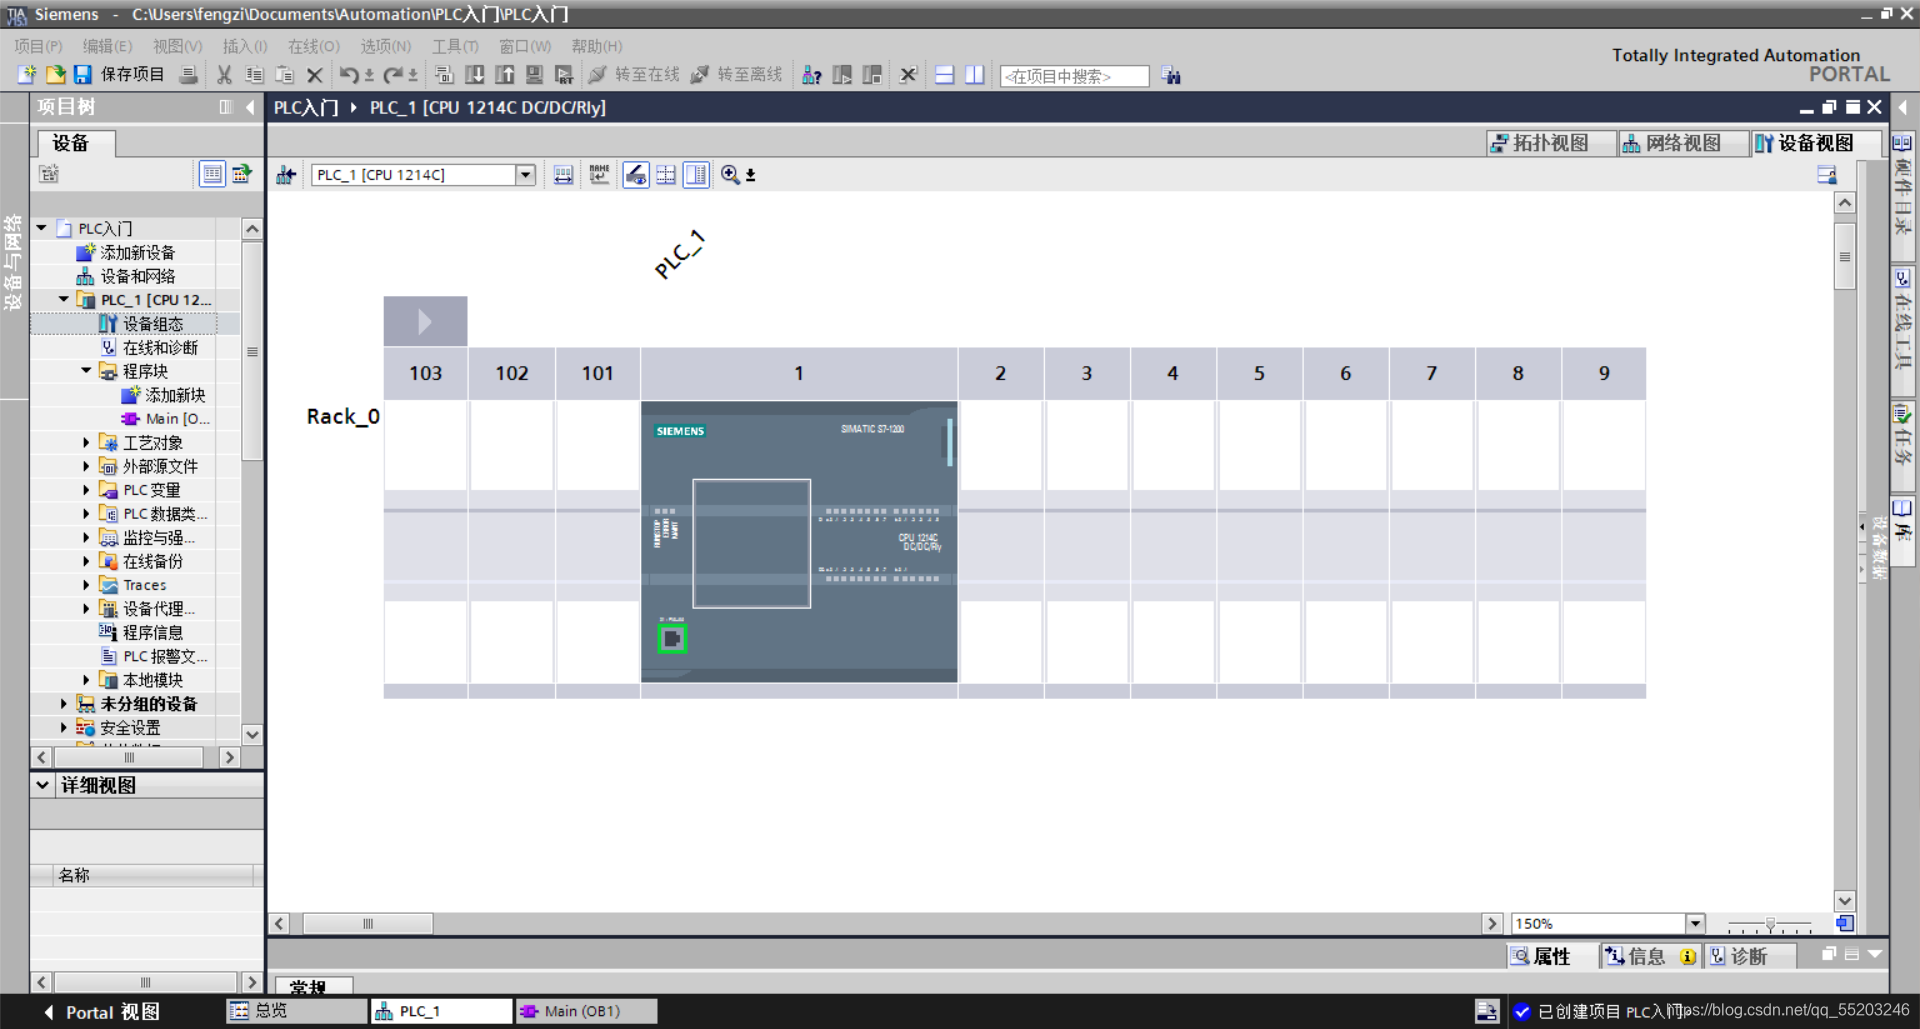Toggle zoom magnifier tool in device view

(x=731, y=175)
